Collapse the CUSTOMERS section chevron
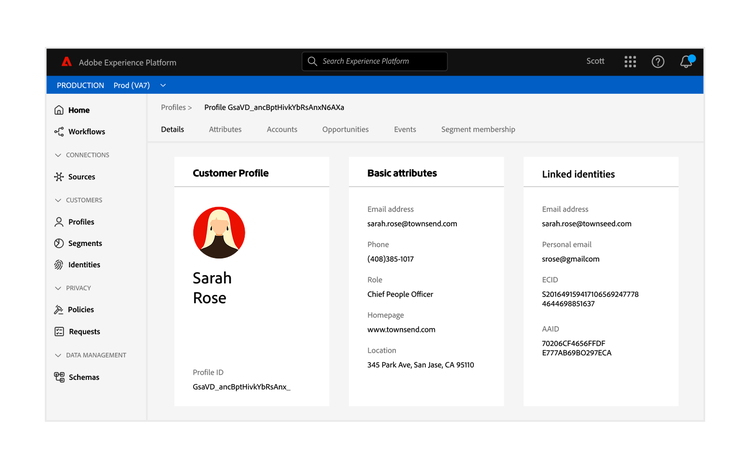750x469 pixels. point(58,200)
